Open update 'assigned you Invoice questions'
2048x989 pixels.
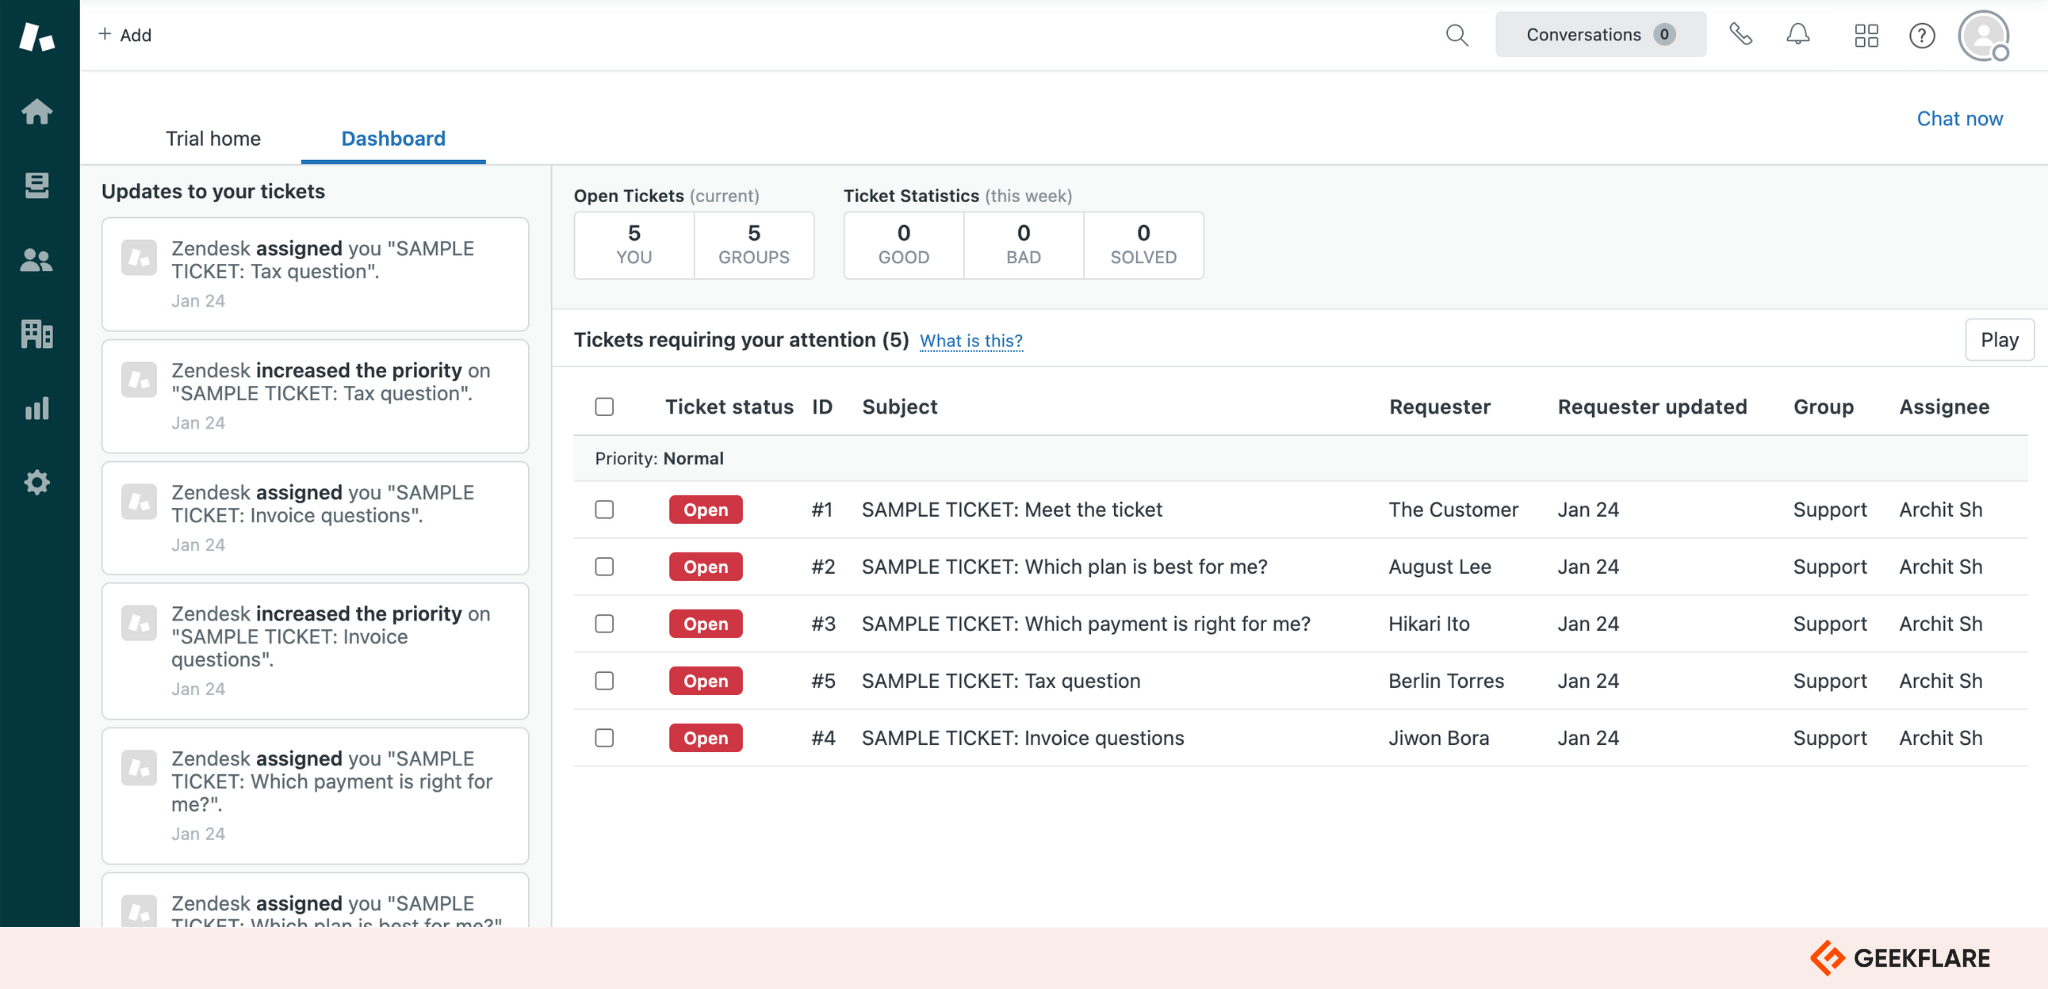(315, 518)
